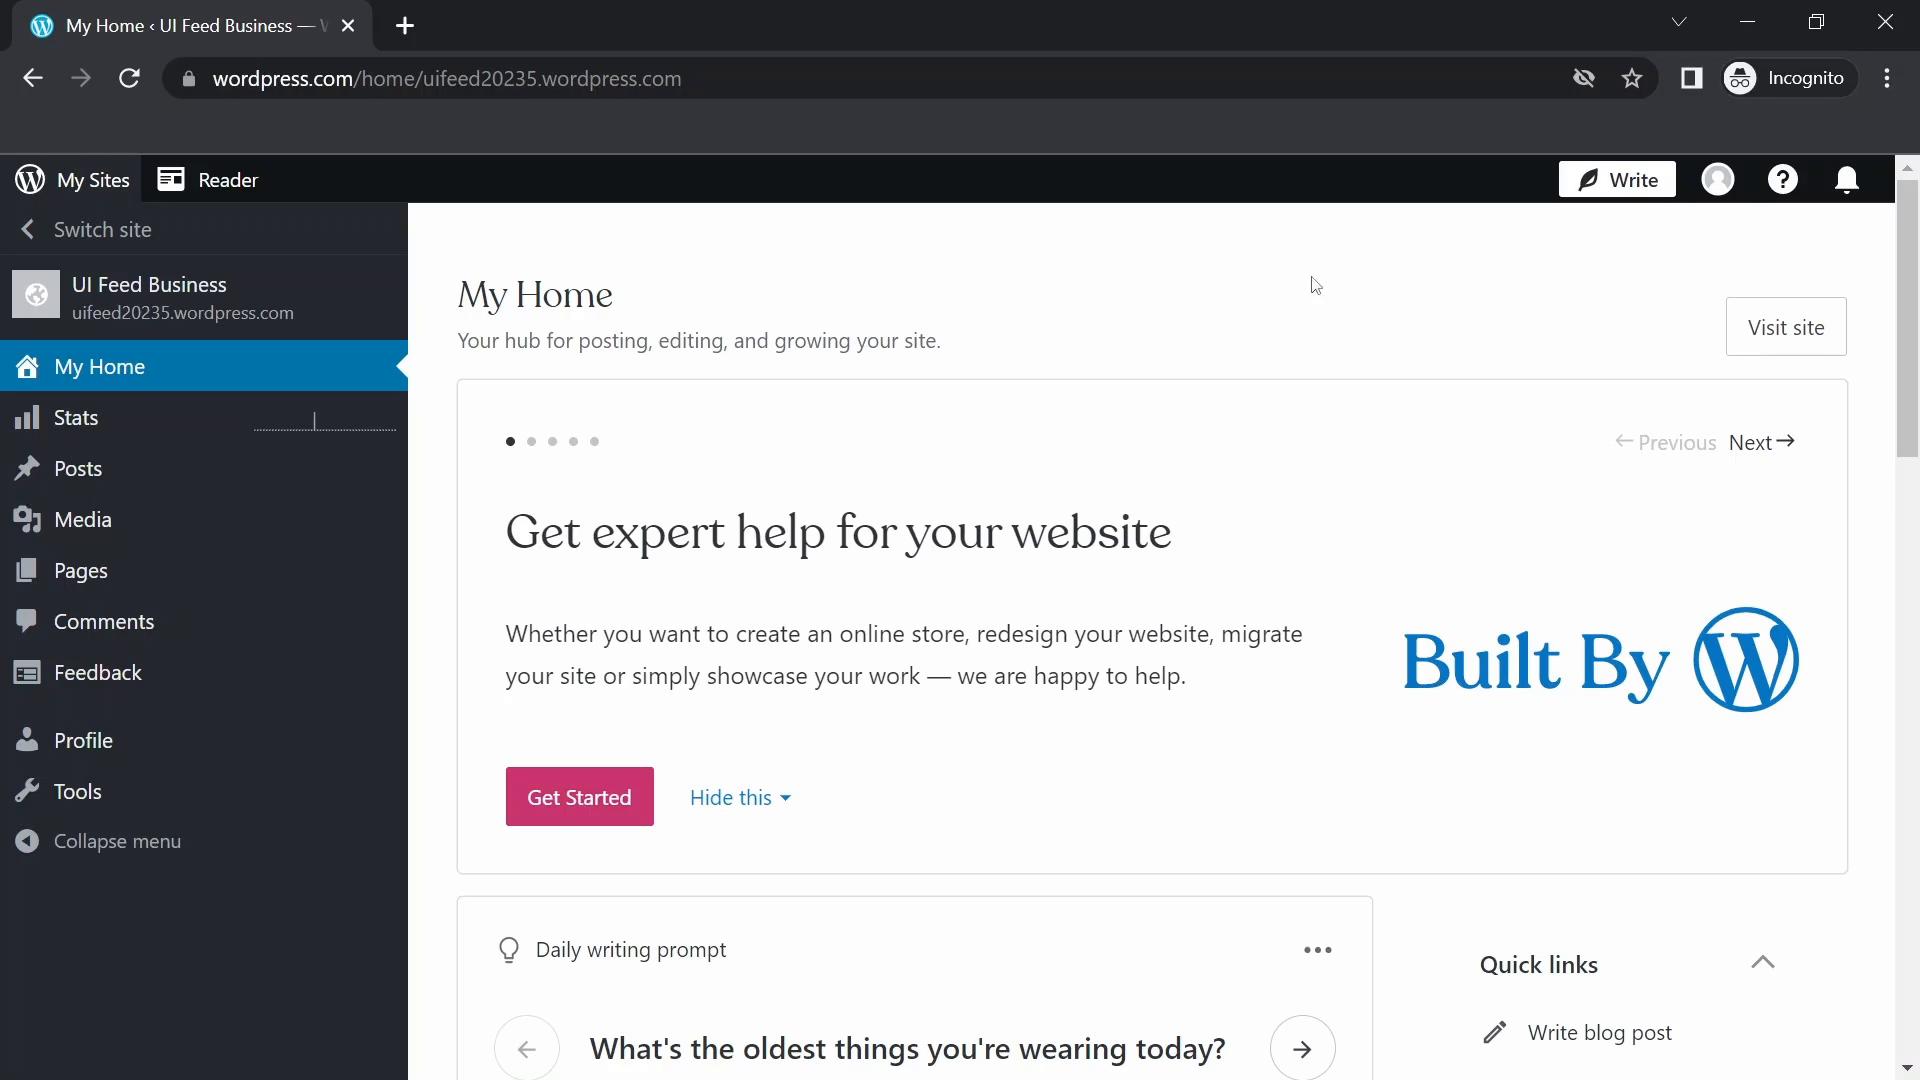1920x1080 pixels.
Task: Click the Posts menu item
Action: coord(78,468)
